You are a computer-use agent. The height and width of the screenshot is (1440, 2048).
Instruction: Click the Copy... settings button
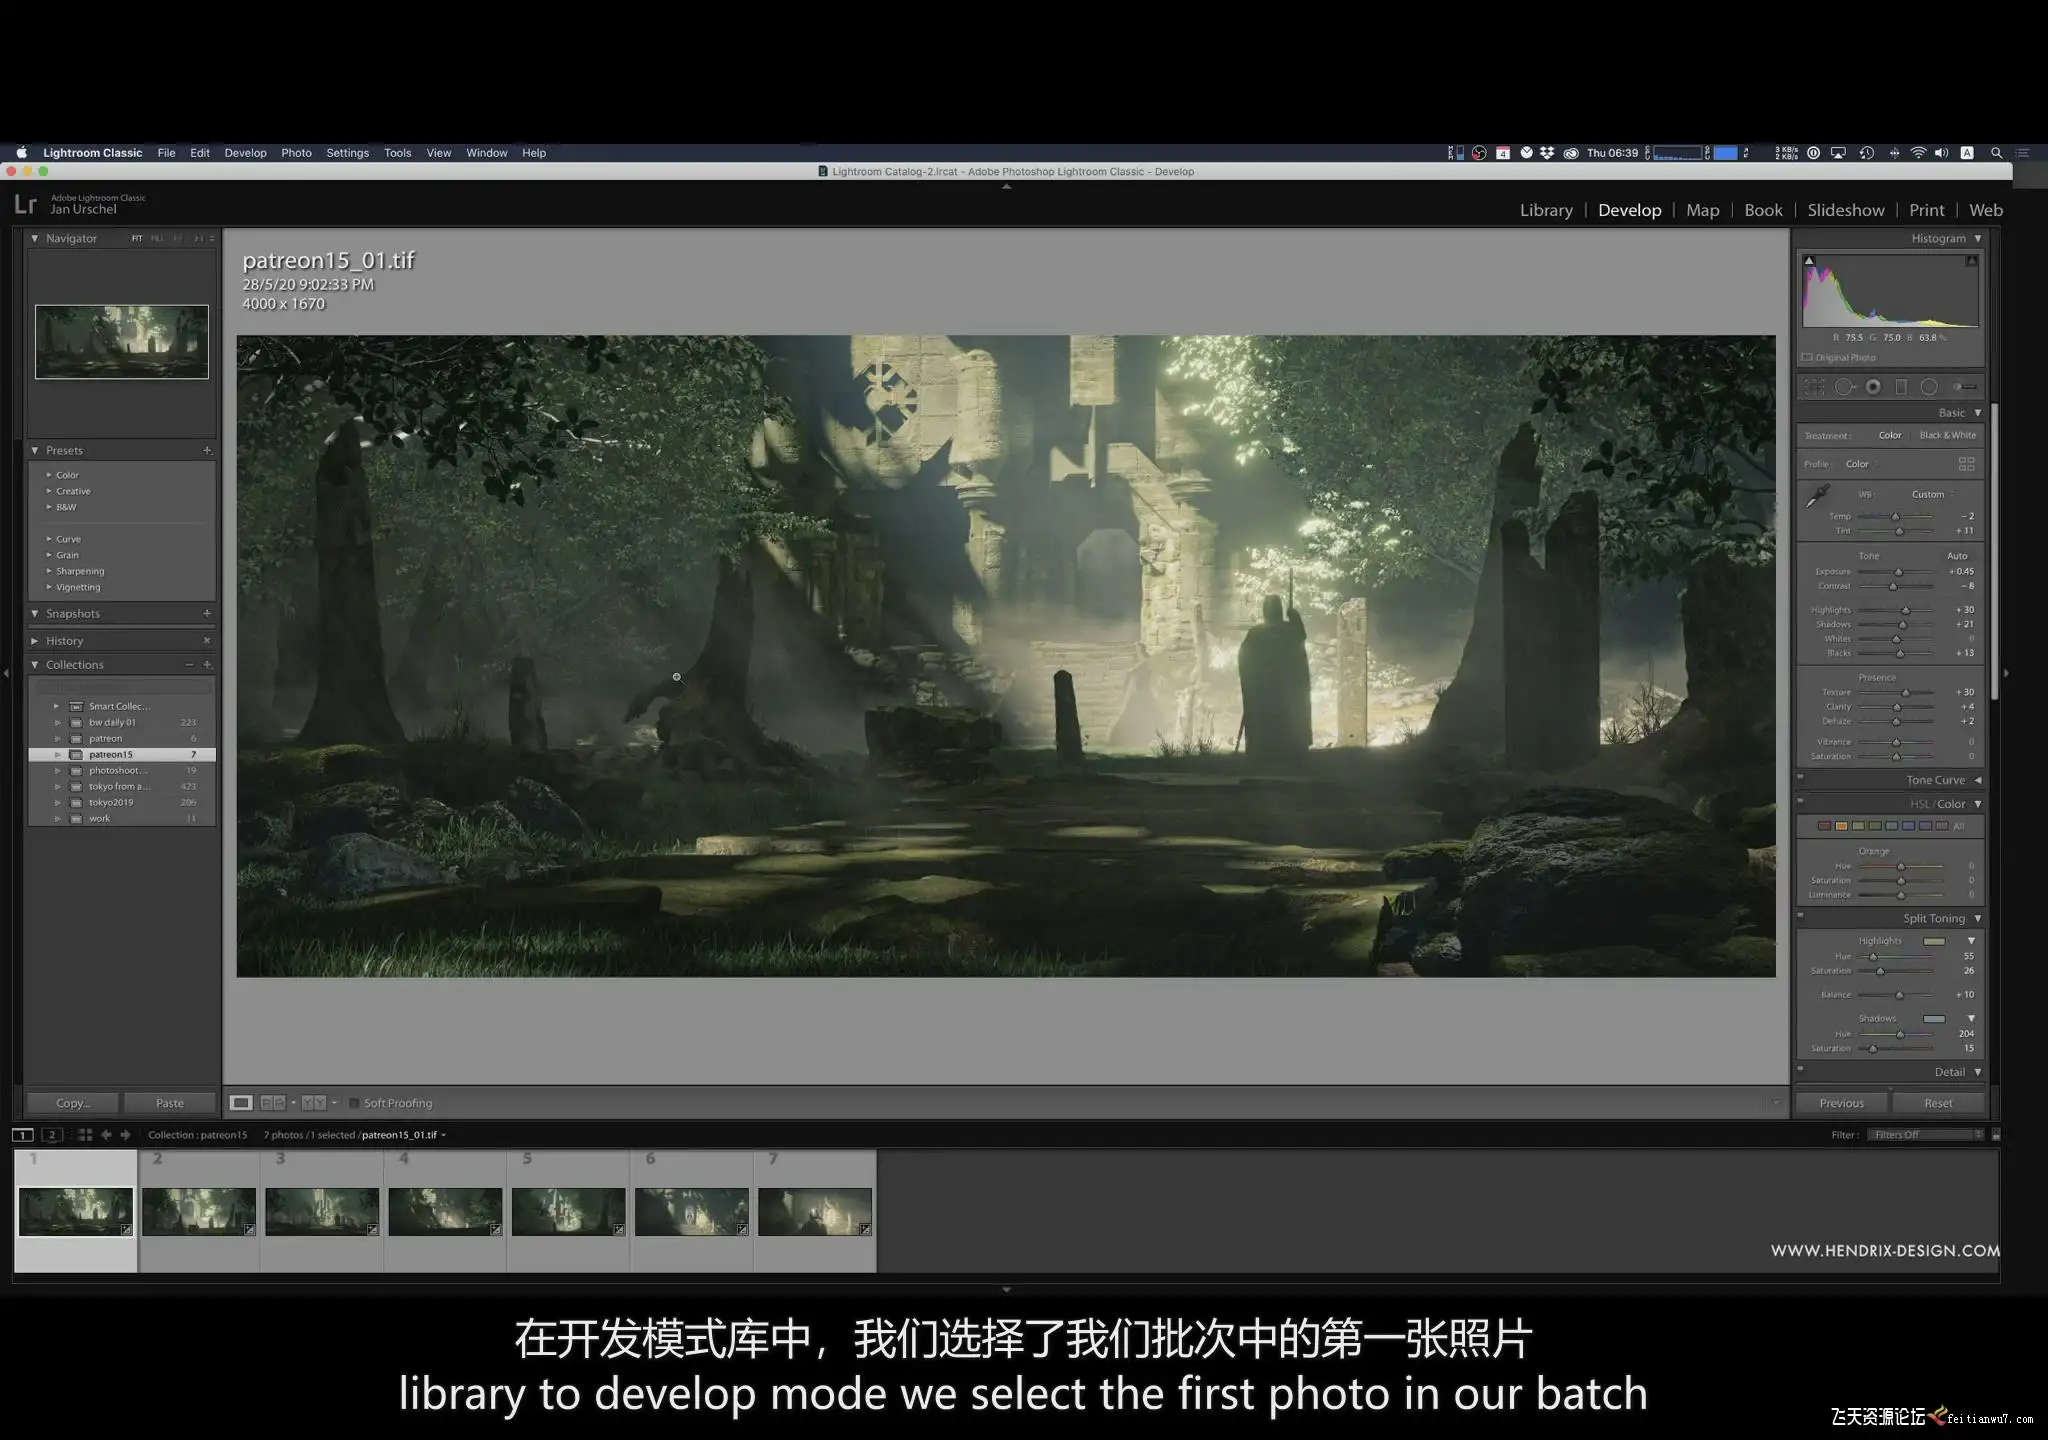[x=72, y=1103]
